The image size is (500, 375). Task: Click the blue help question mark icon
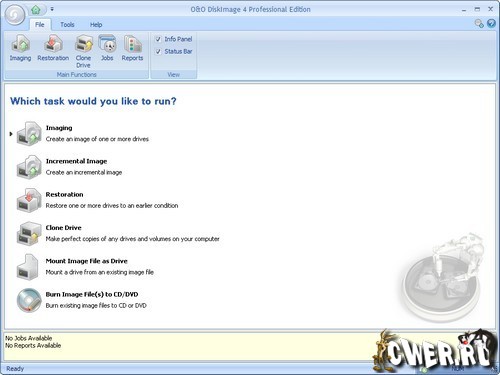491,23
